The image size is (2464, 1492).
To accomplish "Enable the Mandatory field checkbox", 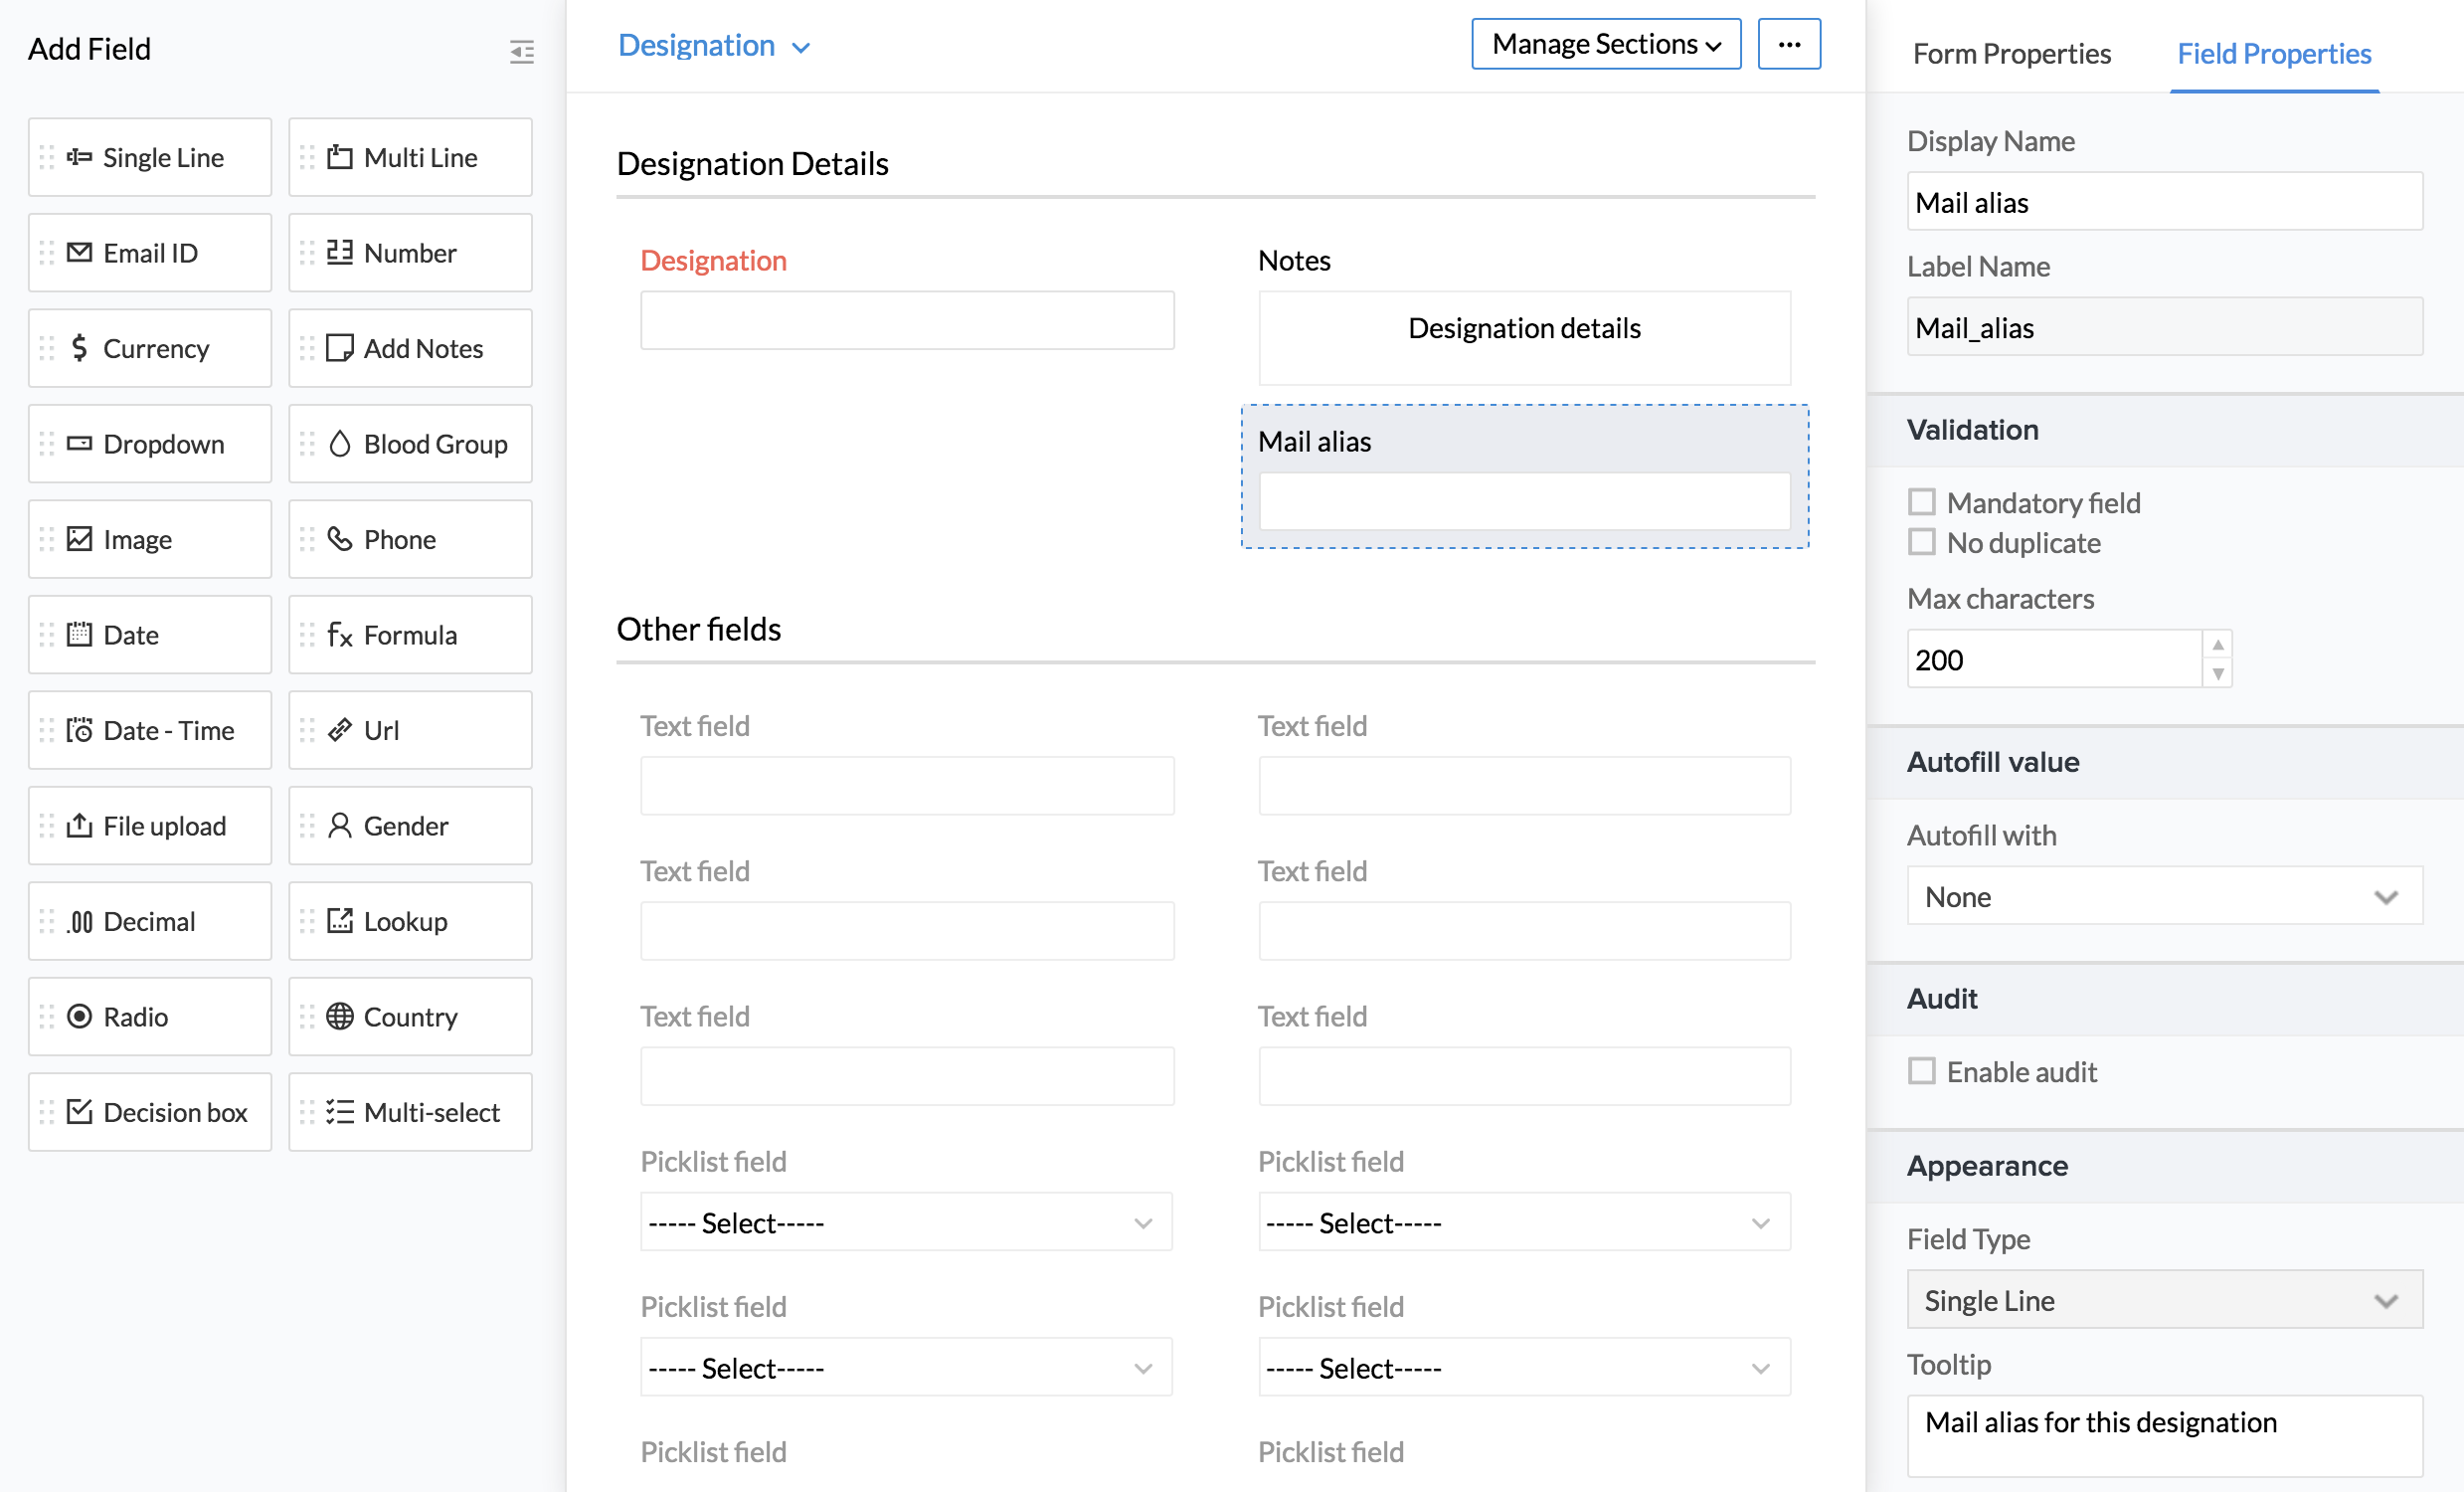I will pos(1921,502).
